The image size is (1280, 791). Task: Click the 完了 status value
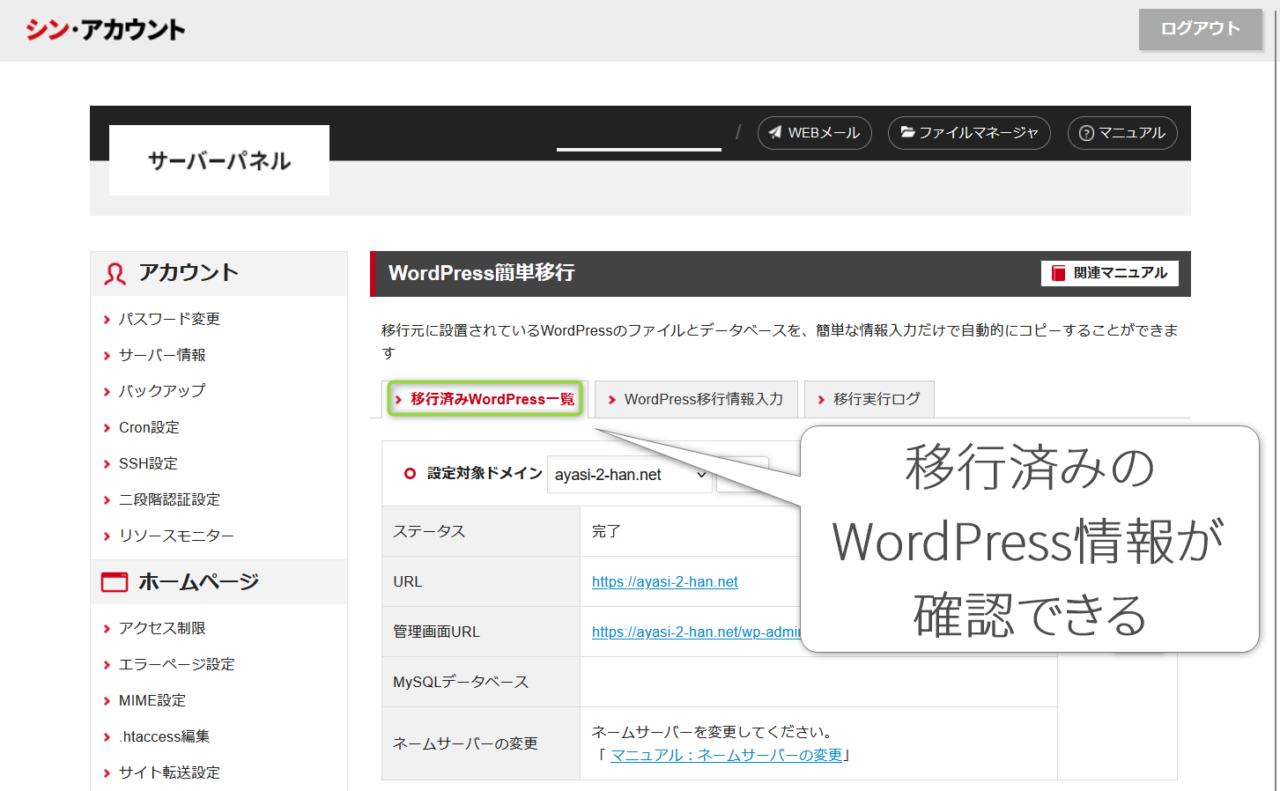point(606,532)
